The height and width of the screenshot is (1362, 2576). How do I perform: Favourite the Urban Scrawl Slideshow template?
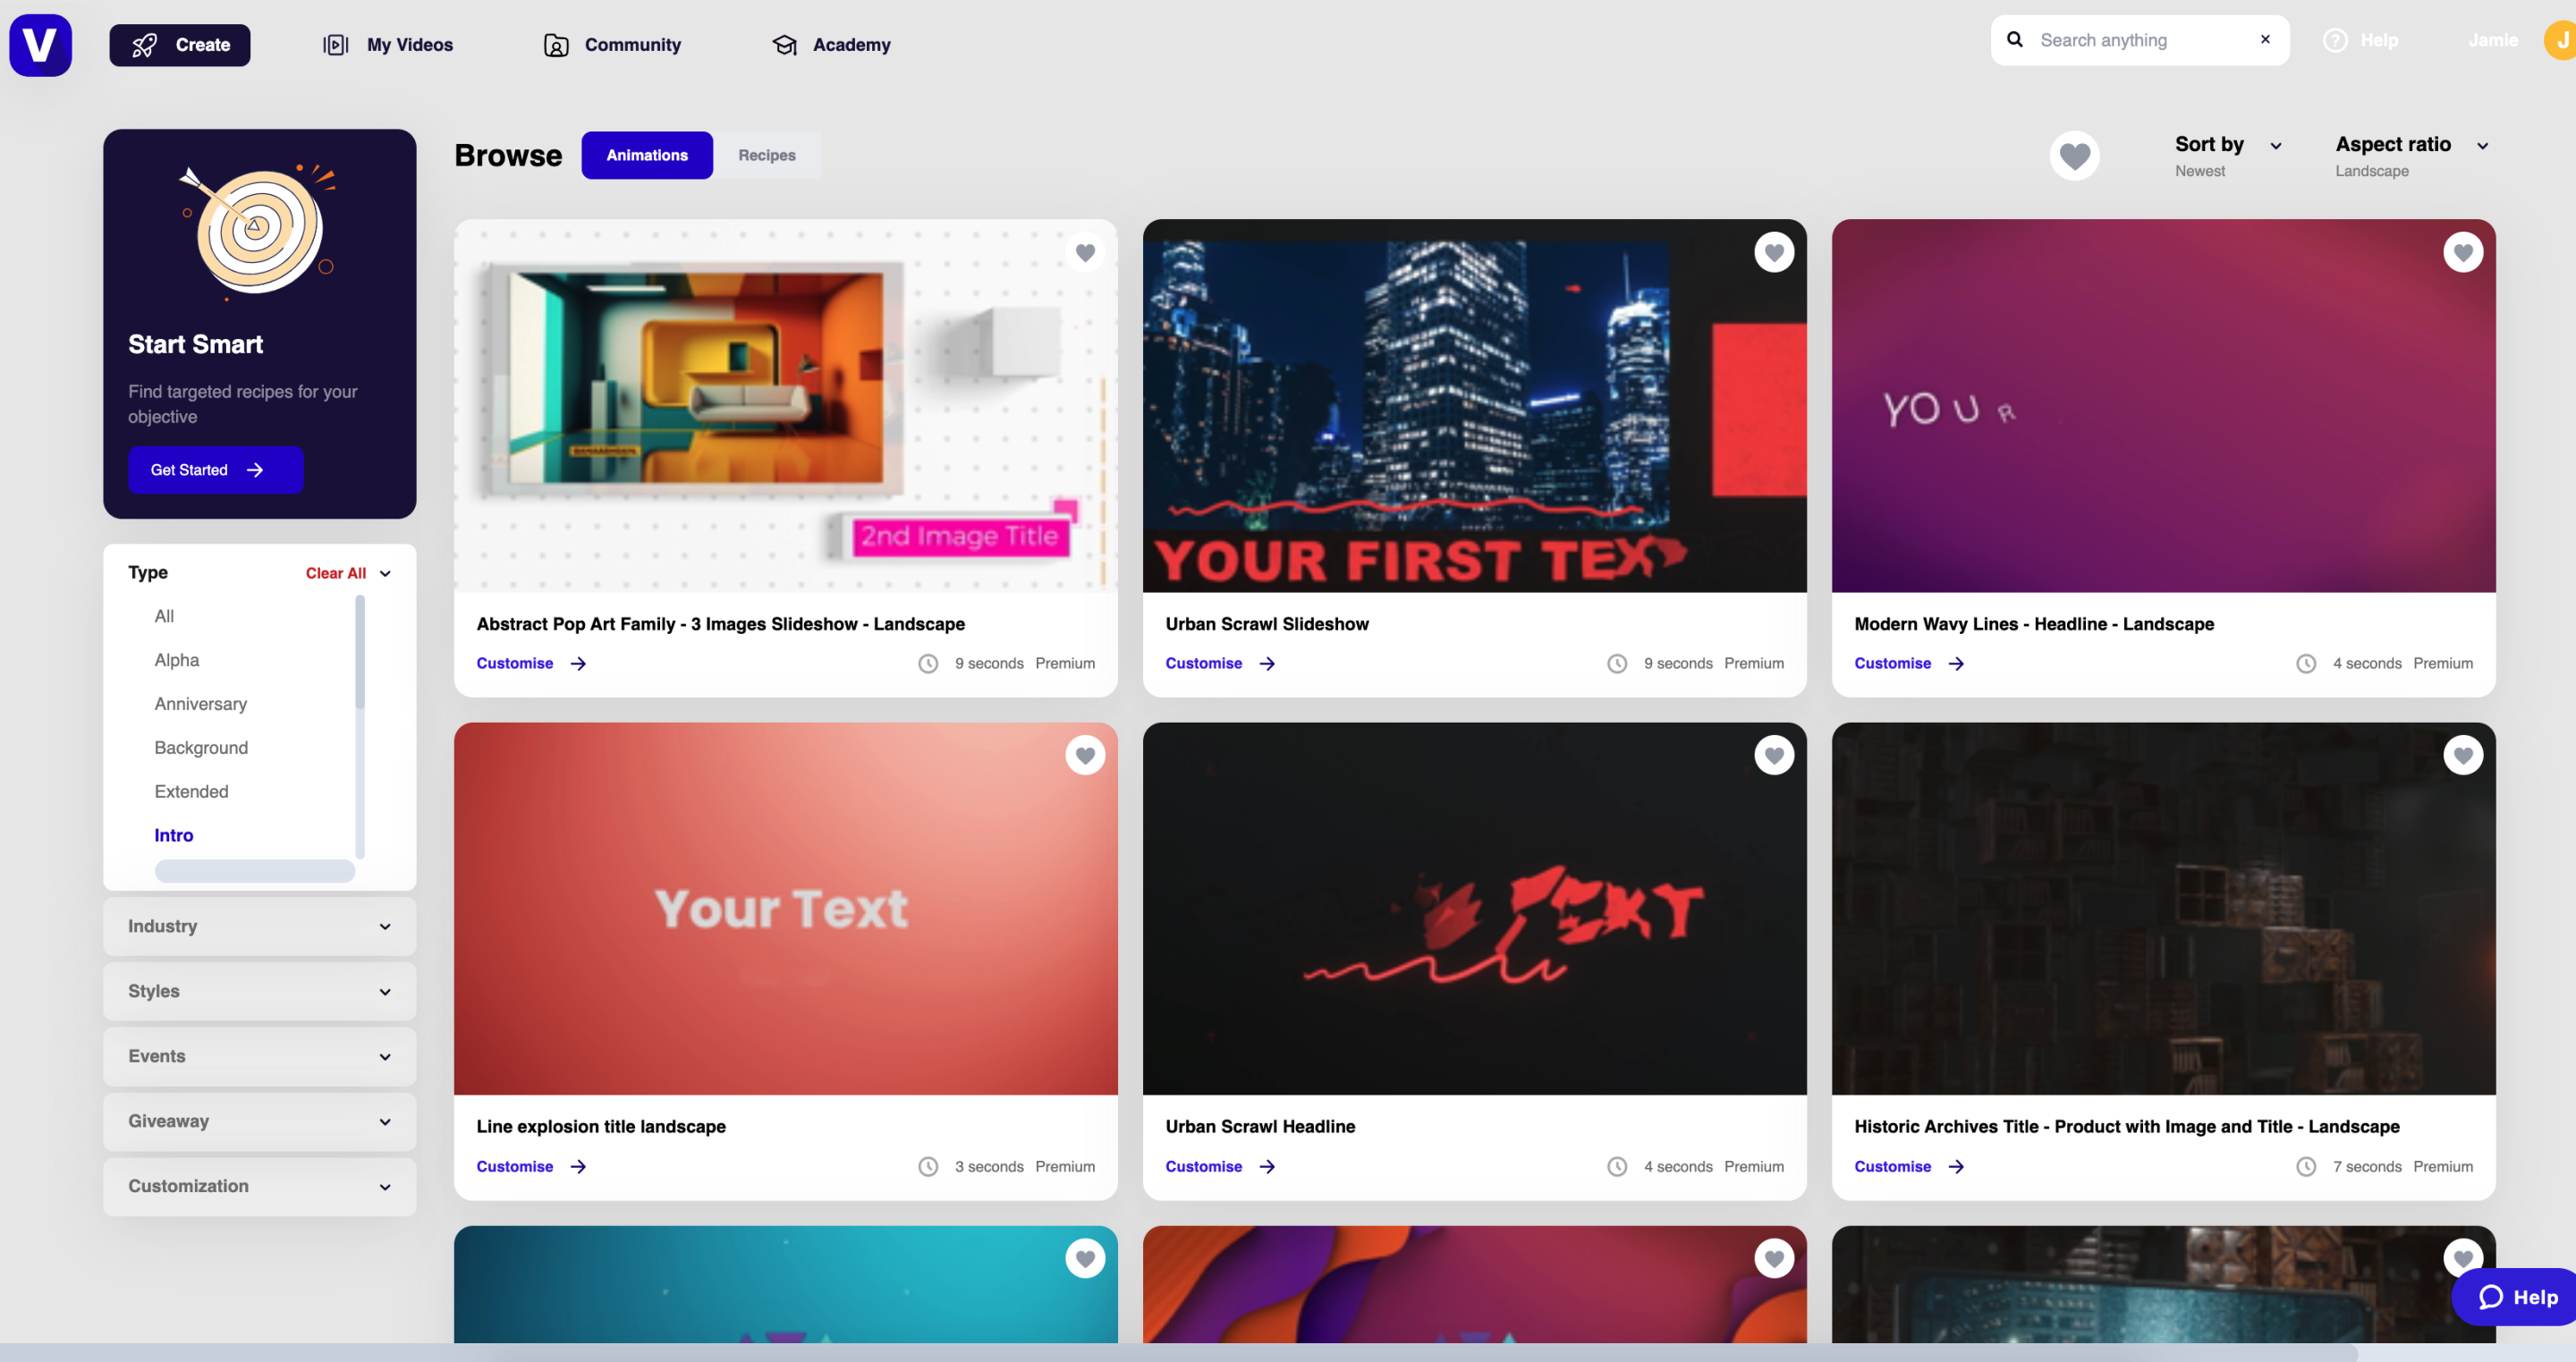point(1774,253)
